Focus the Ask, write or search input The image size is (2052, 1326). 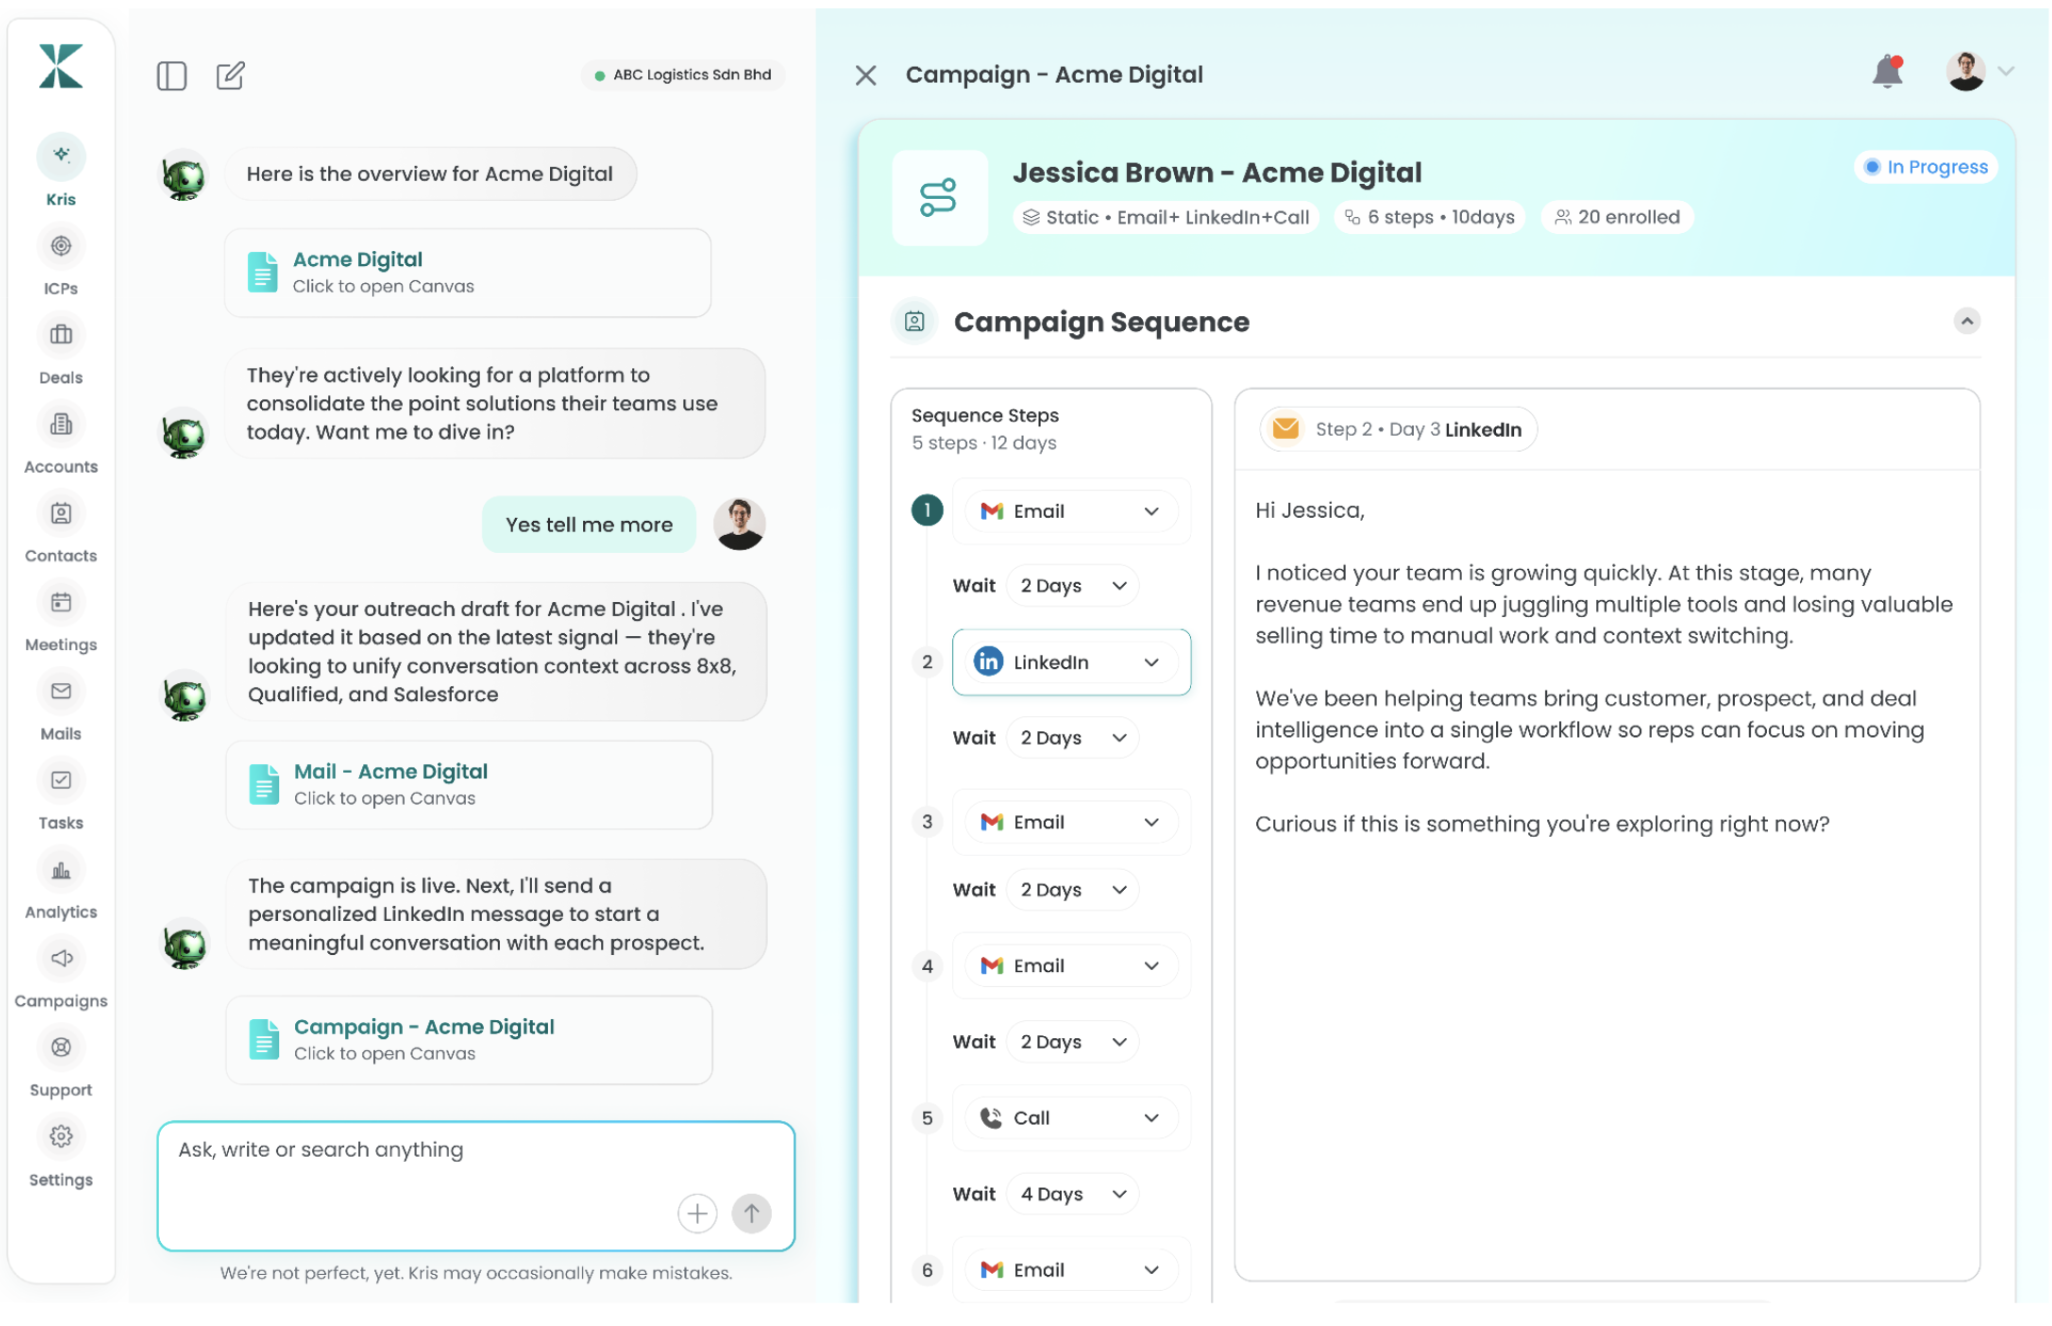tap(476, 1186)
